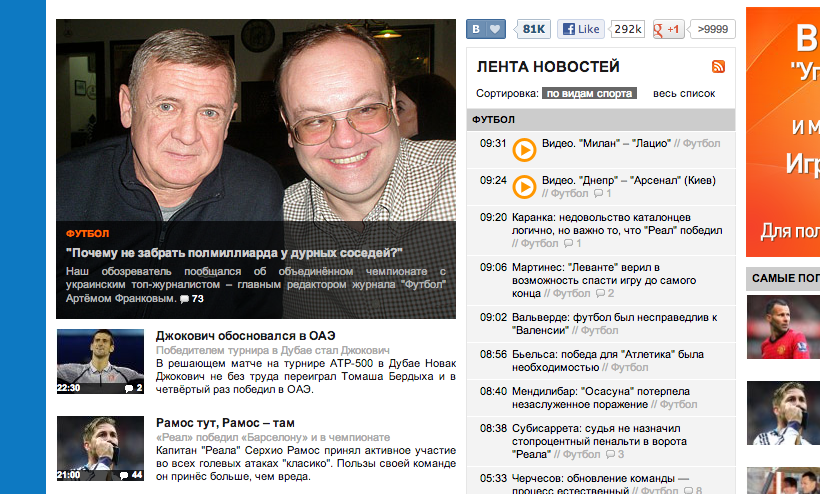Play the "Днепр" – "Арсенал" video icon
This screenshot has height=494, width=820.
[x=524, y=187]
